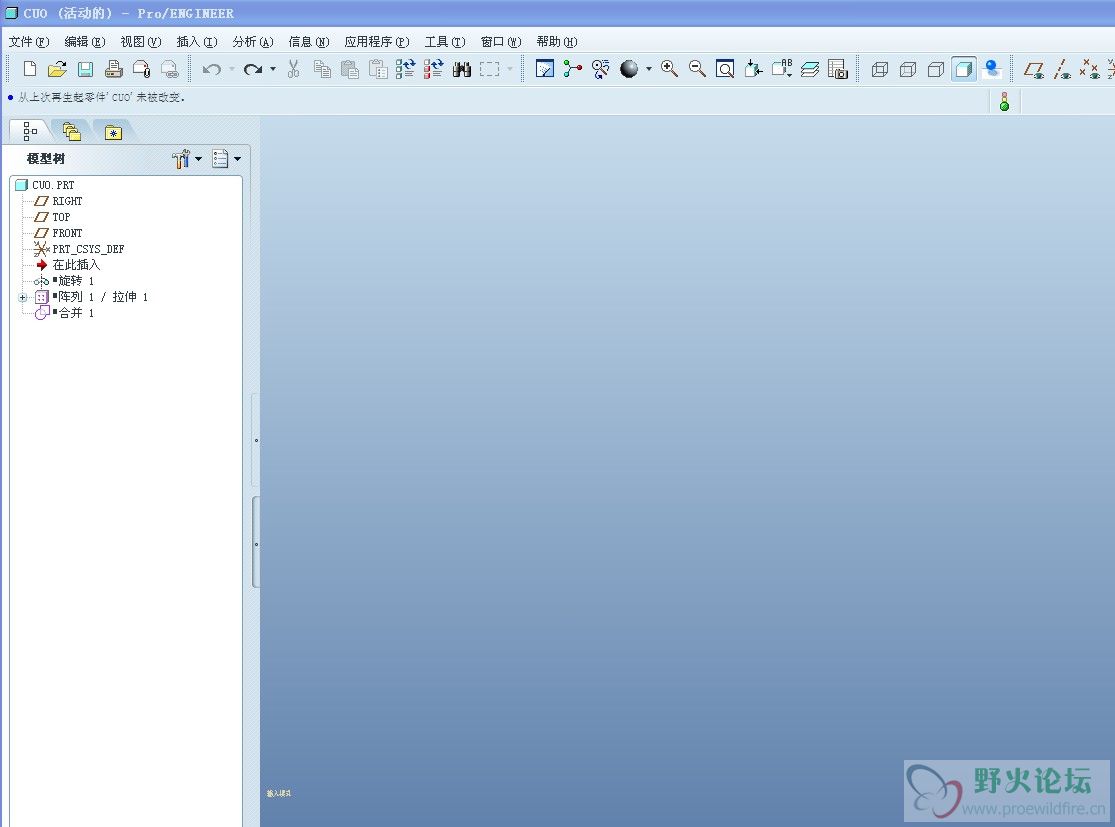
Task: Open the 插入 menu
Action: (197, 42)
